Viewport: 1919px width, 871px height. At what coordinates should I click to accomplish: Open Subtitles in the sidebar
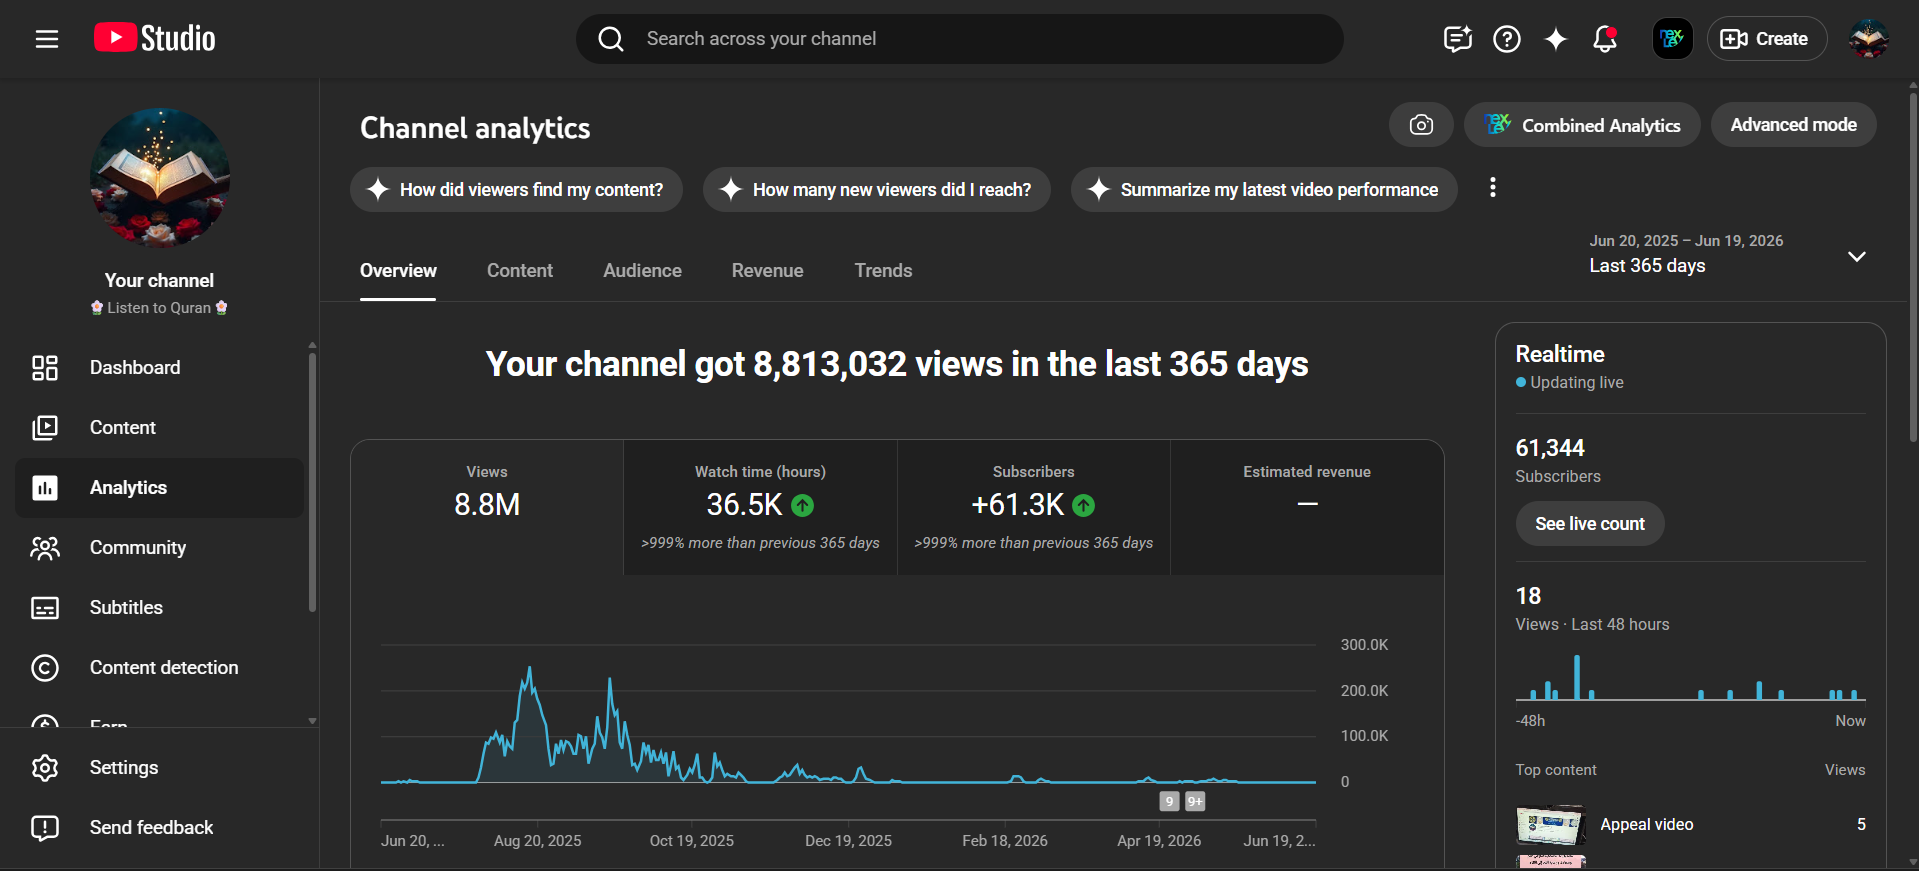tap(160, 608)
